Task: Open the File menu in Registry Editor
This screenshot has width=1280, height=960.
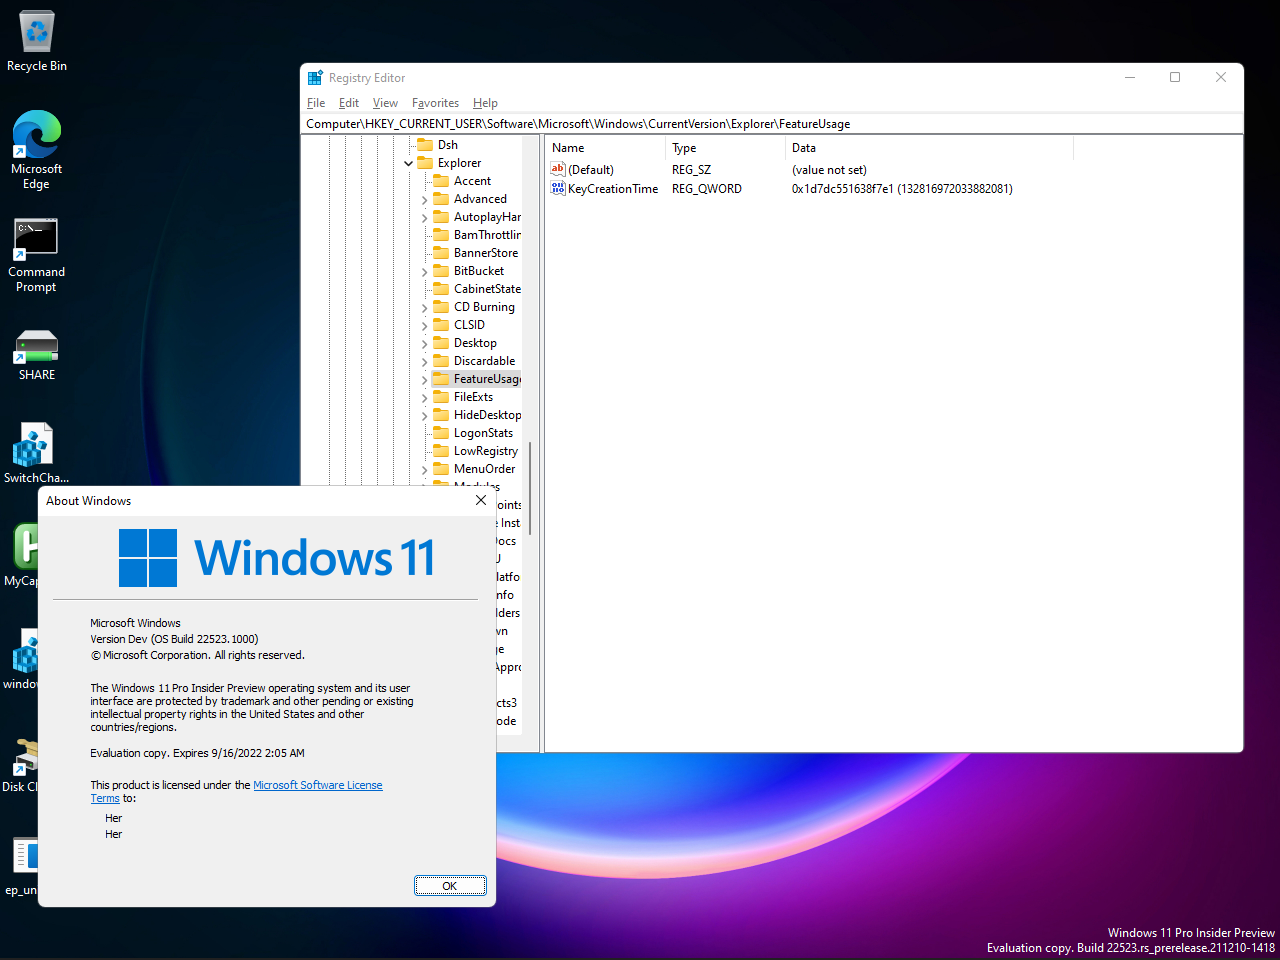Action: (316, 103)
